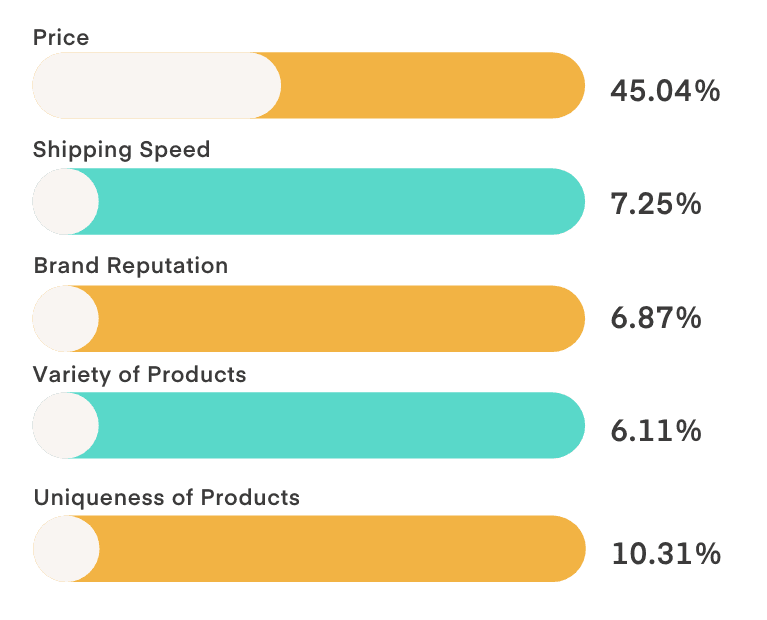Select the 6.87% value text
Viewport: 767px width, 620px height.
(x=656, y=318)
